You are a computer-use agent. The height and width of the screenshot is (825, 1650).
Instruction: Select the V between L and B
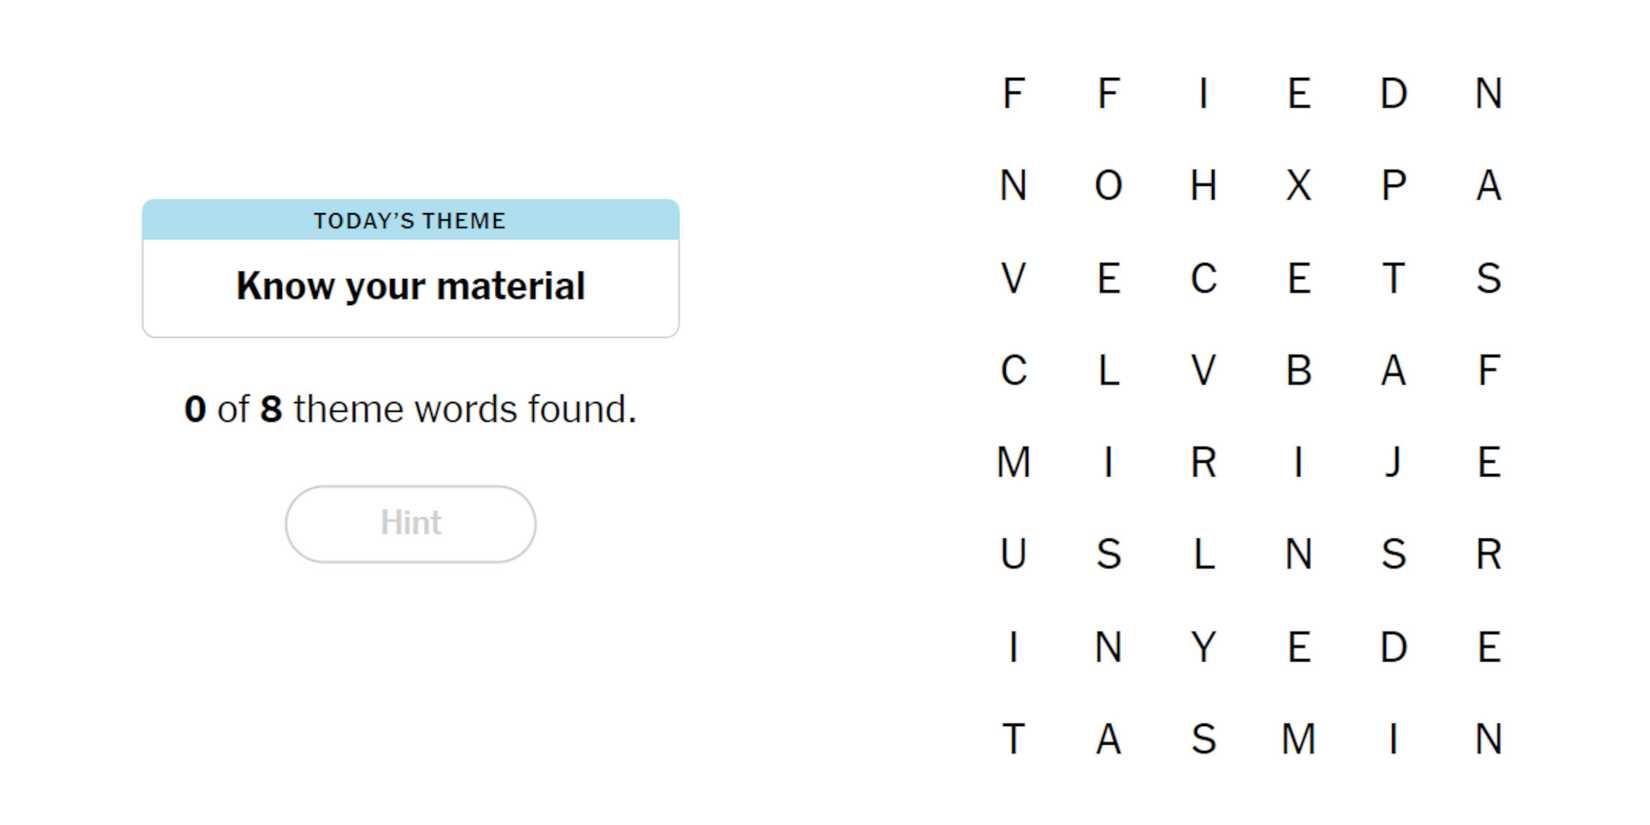(x=1203, y=371)
